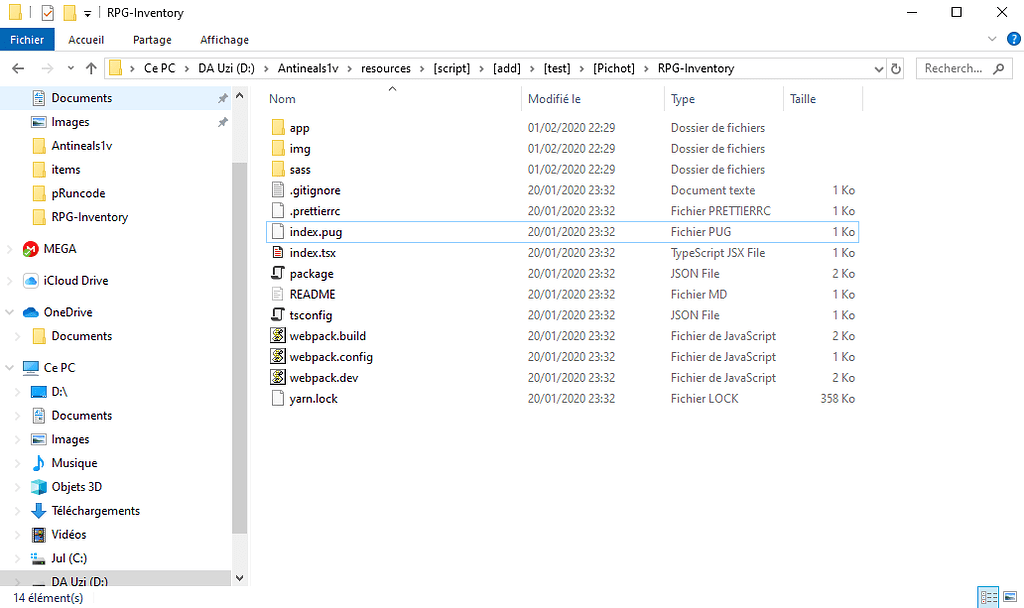Image resolution: width=1024 pixels, height=608 pixels.
Task: Select the webpack.build JavaScript file icon
Action: (x=279, y=336)
